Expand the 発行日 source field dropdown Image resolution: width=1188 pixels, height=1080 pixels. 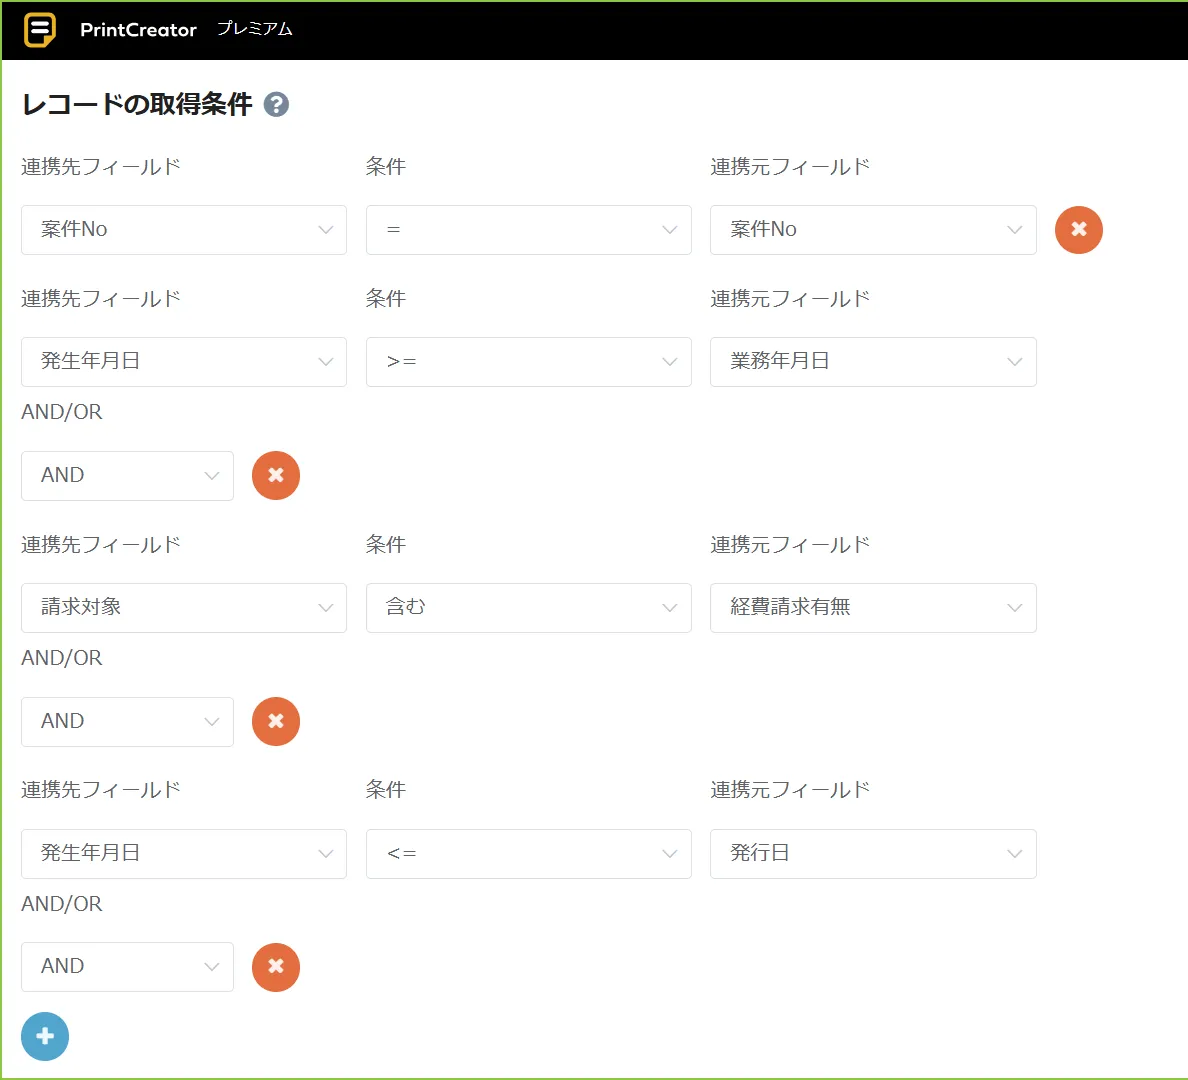point(872,854)
